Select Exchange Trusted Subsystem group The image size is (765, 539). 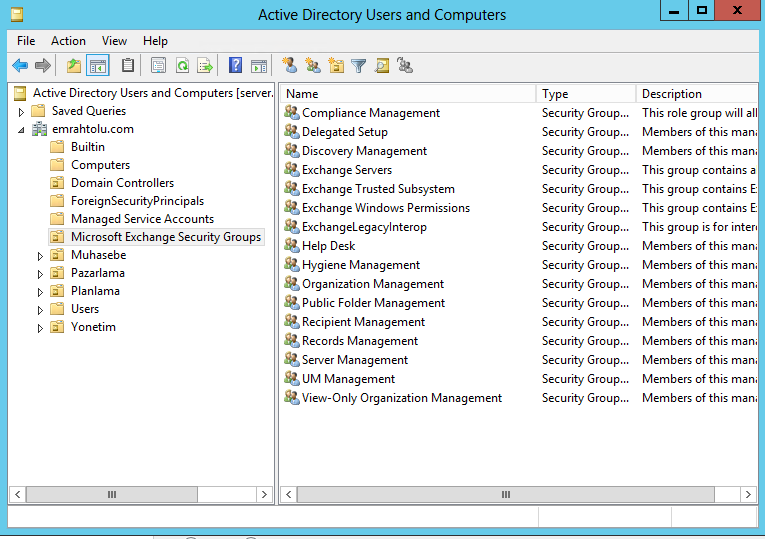[x=378, y=189]
